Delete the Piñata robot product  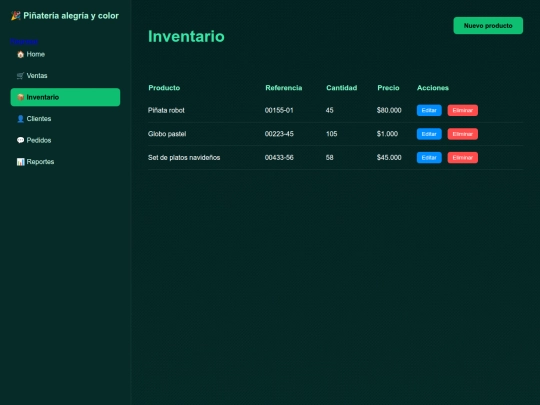pos(463,110)
